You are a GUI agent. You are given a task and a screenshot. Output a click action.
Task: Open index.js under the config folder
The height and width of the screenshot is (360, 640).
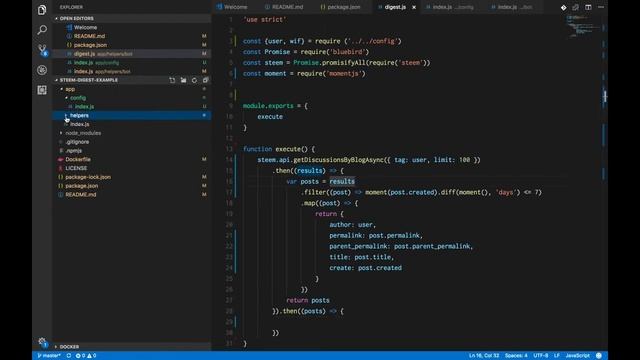click(x=84, y=107)
